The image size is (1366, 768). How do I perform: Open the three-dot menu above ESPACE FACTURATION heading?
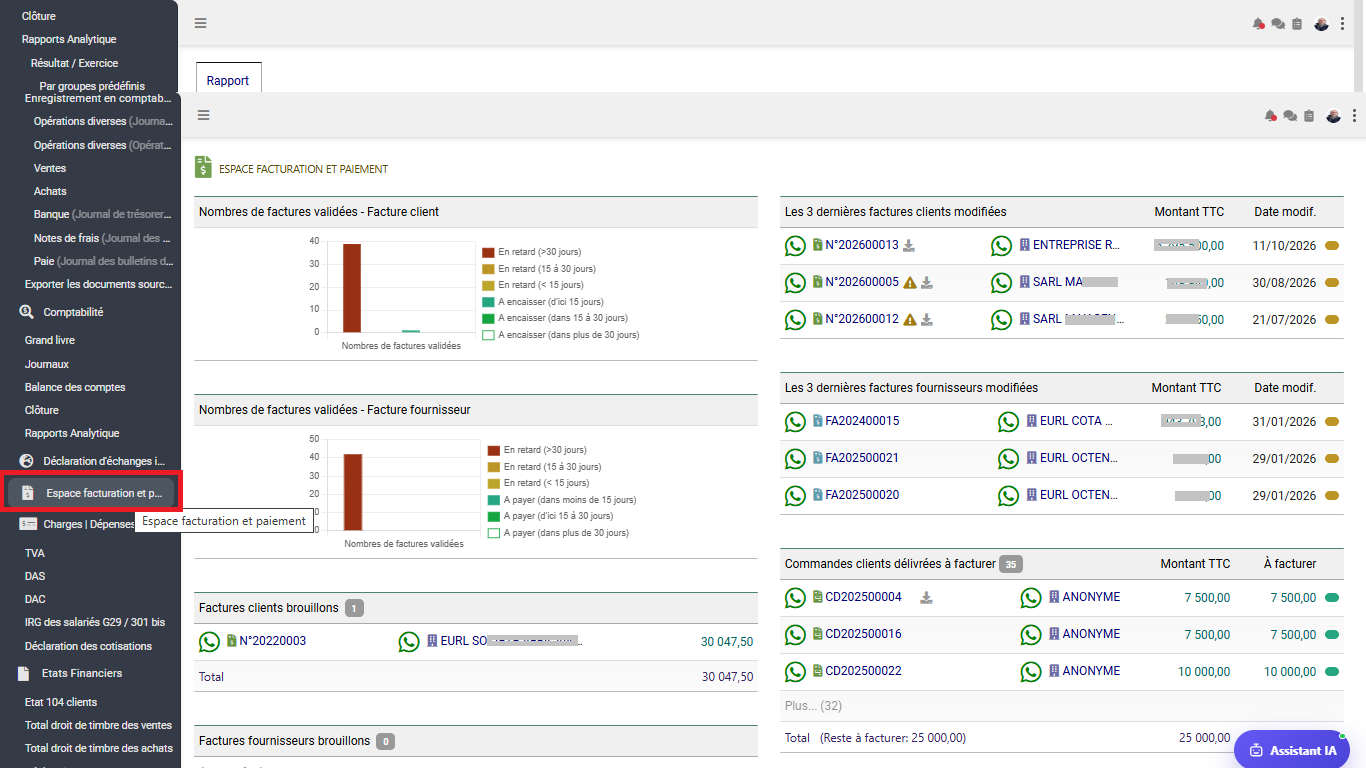pyautogui.click(x=1354, y=116)
